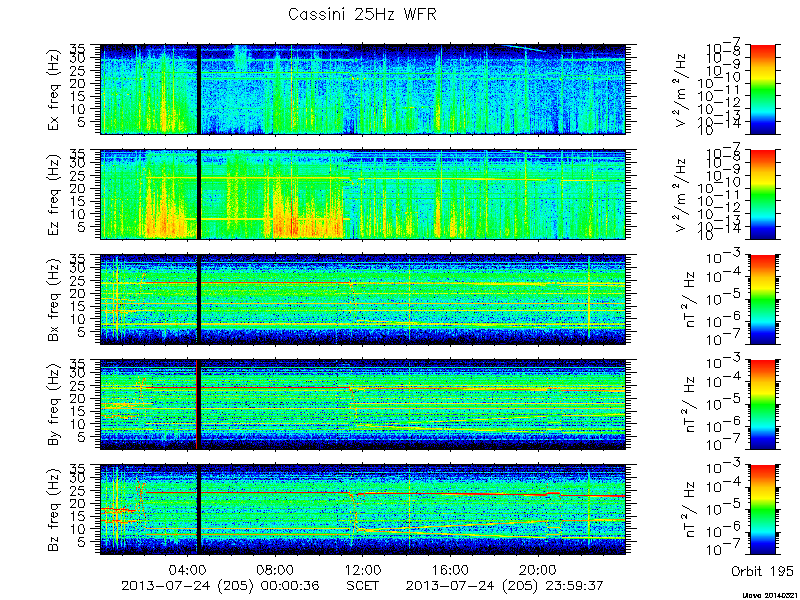Click the Bz panel color bar
Image resolution: width=800 pixels, height=600 pixels.
point(762,510)
